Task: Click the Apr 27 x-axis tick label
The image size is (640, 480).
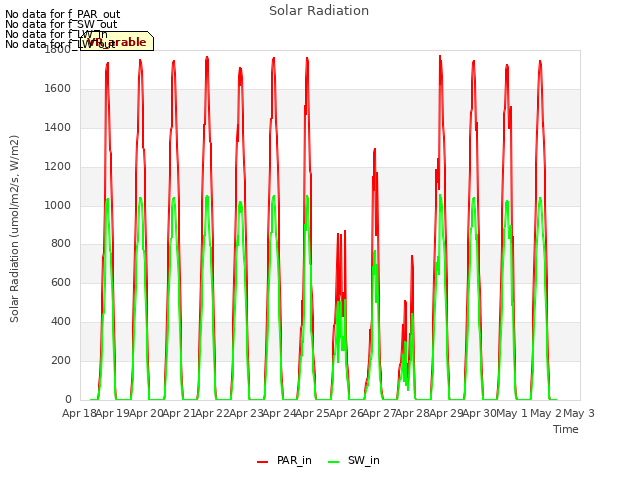Action: [x=379, y=413]
